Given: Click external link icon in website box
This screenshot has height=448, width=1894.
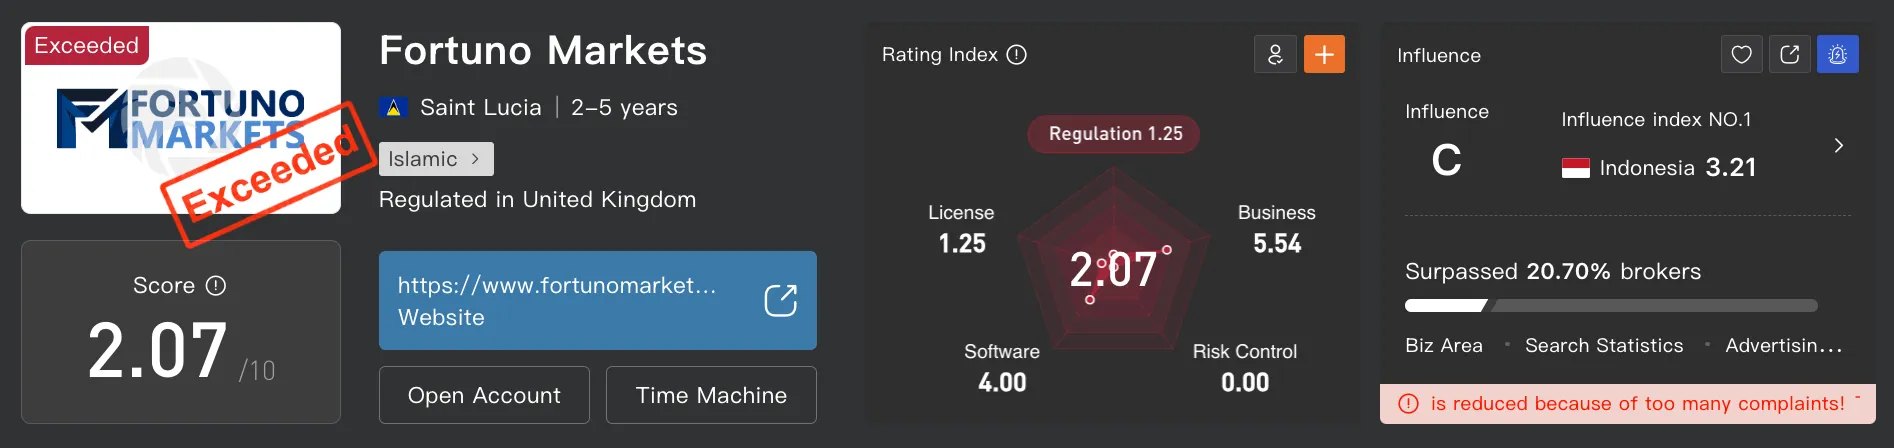Looking at the screenshot, I should [781, 300].
